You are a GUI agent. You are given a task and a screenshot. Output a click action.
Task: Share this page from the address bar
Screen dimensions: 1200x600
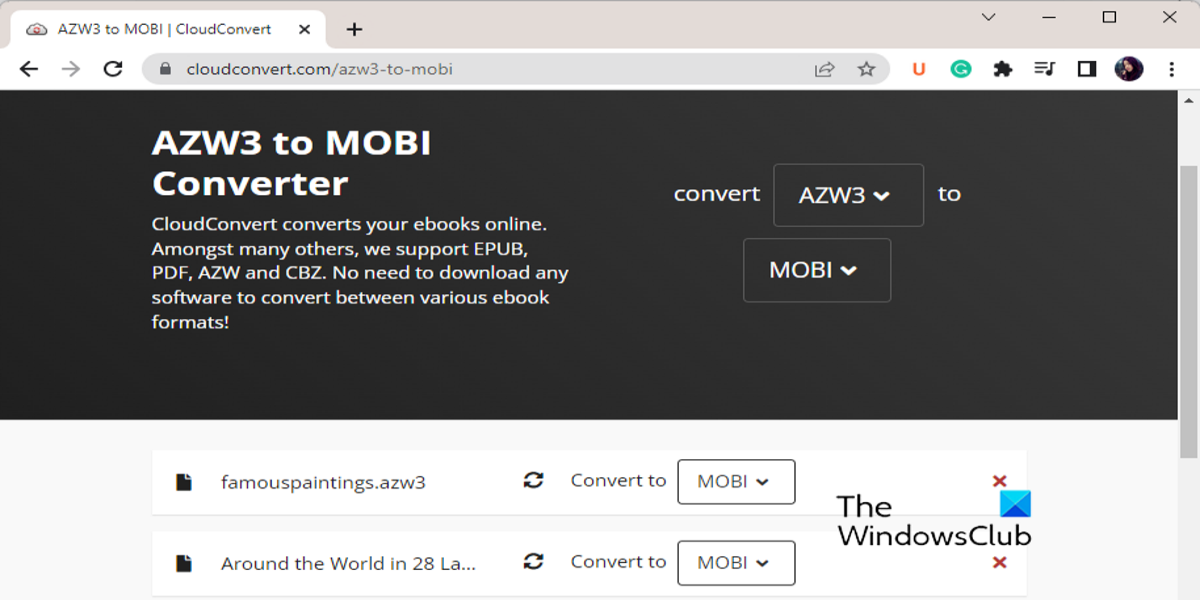click(x=825, y=69)
